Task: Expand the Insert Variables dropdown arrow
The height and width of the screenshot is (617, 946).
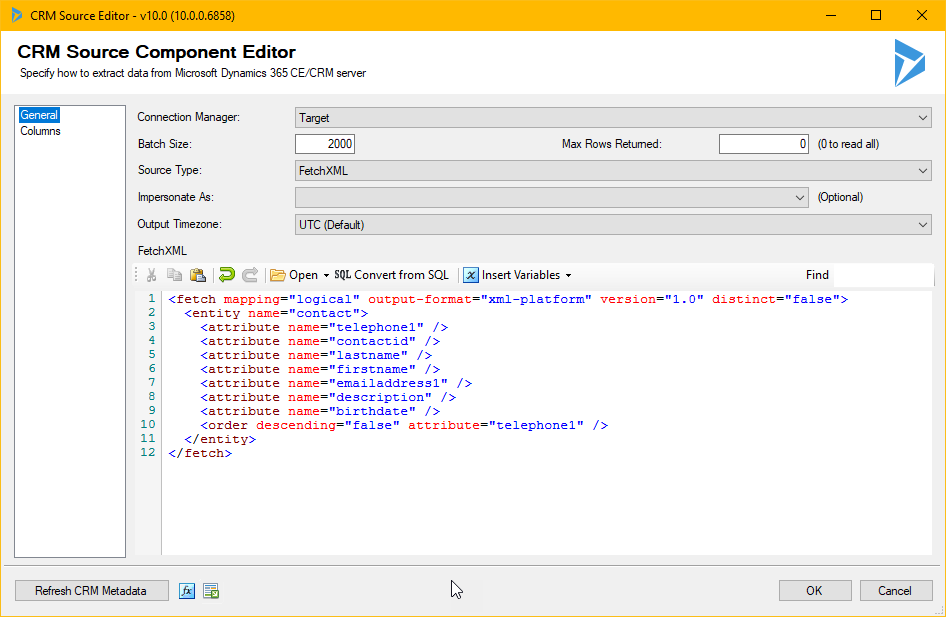Action: coord(568,276)
